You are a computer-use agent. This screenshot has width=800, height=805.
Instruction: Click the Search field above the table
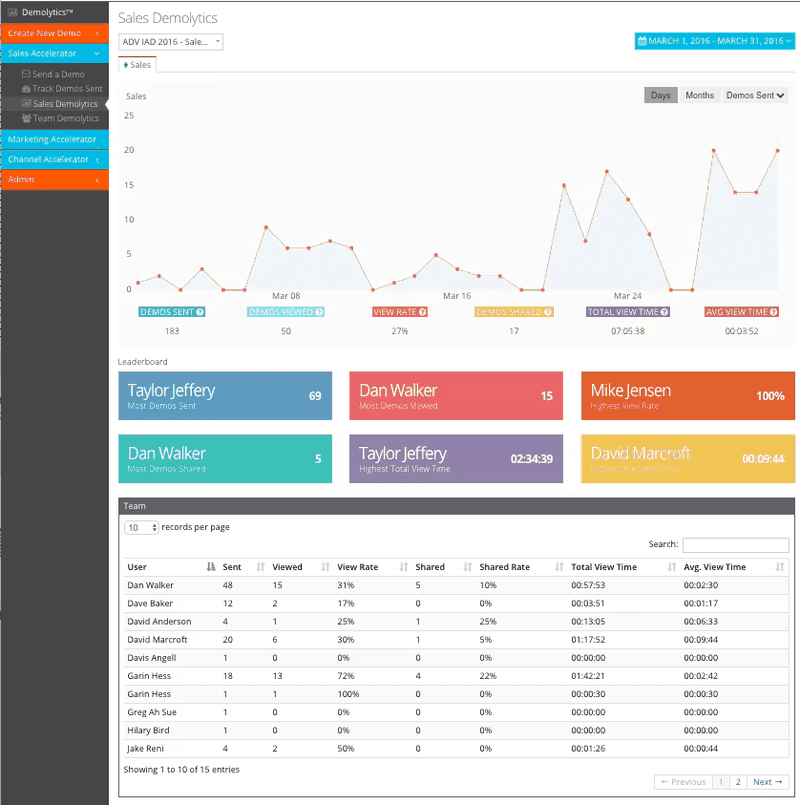[736, 544]
